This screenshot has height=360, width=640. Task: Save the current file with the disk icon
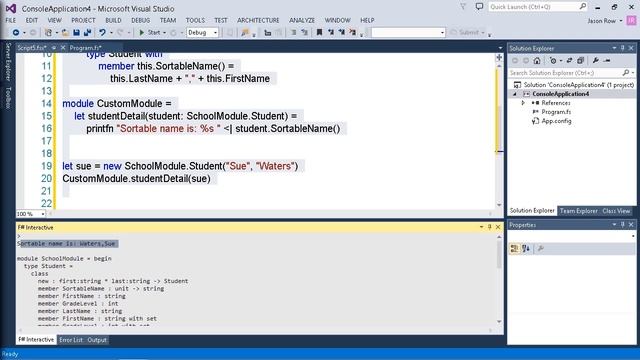76,32
